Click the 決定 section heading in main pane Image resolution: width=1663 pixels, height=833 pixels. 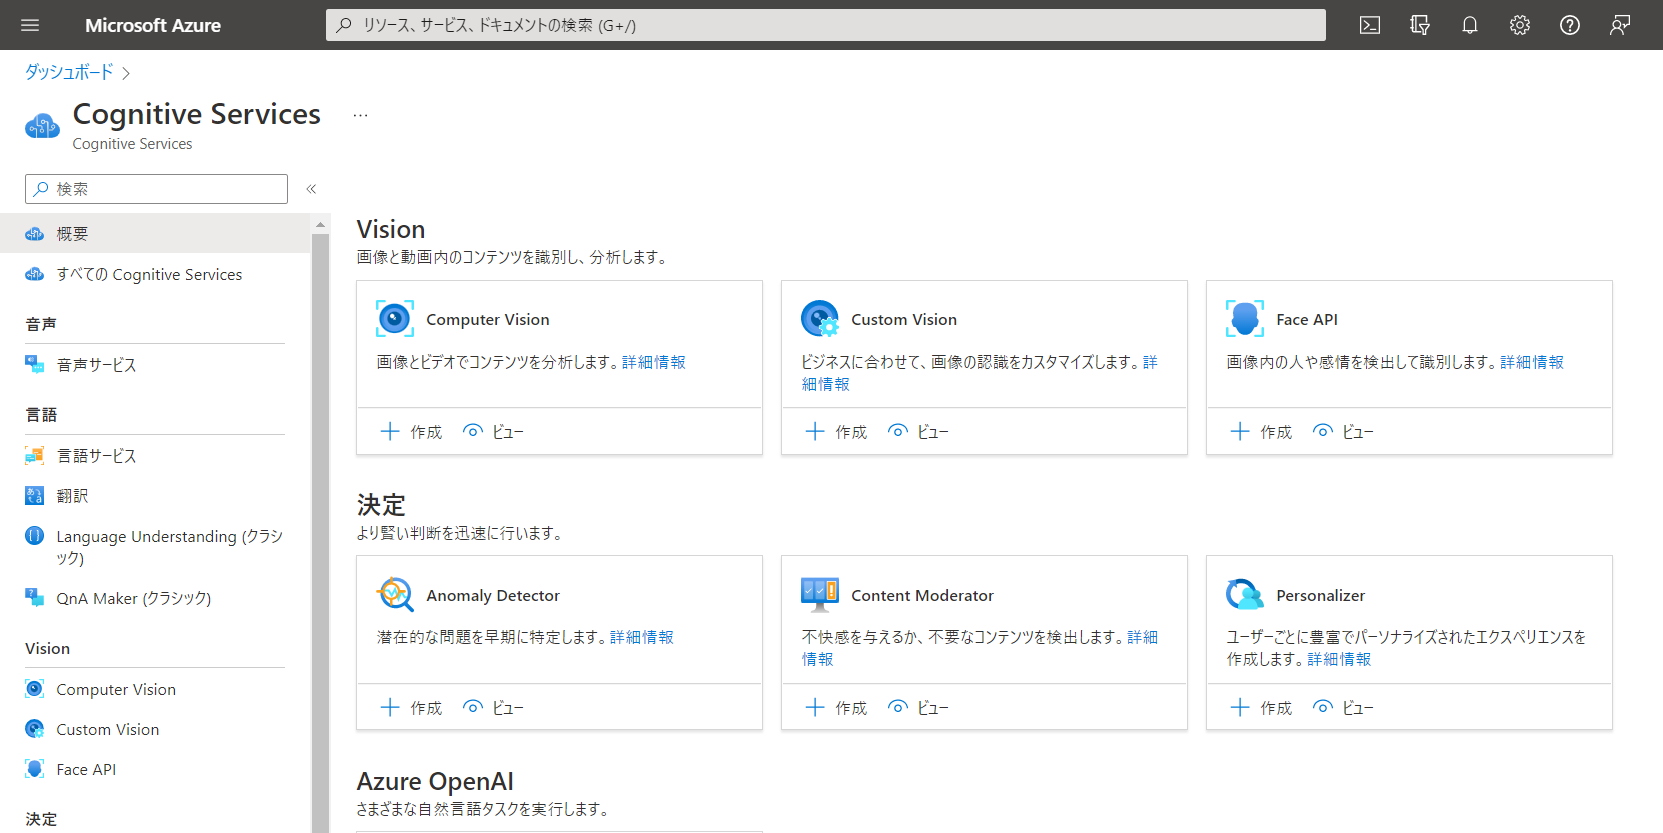pos(381,505)
